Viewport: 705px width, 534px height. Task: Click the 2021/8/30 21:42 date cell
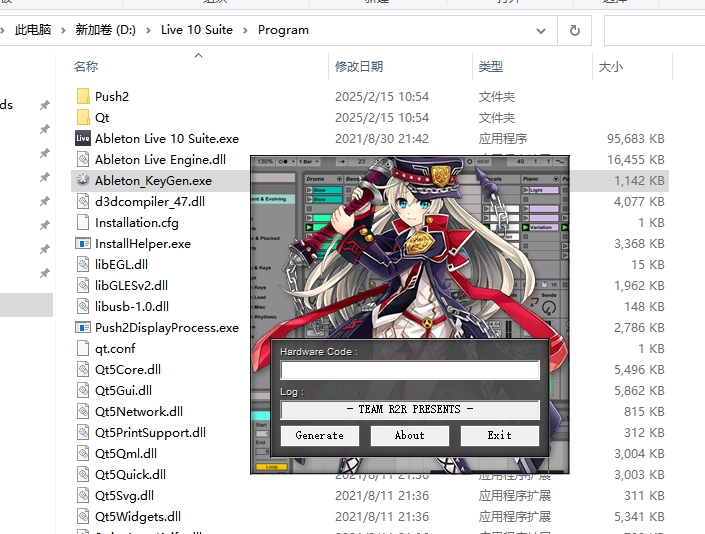click(x=382, y=138)
